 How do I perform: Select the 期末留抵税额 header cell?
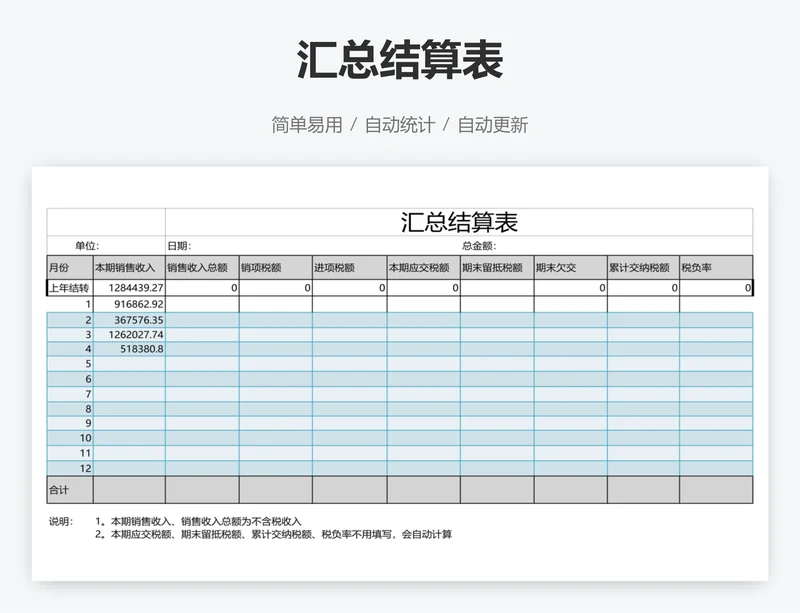(x=497, y=267)
